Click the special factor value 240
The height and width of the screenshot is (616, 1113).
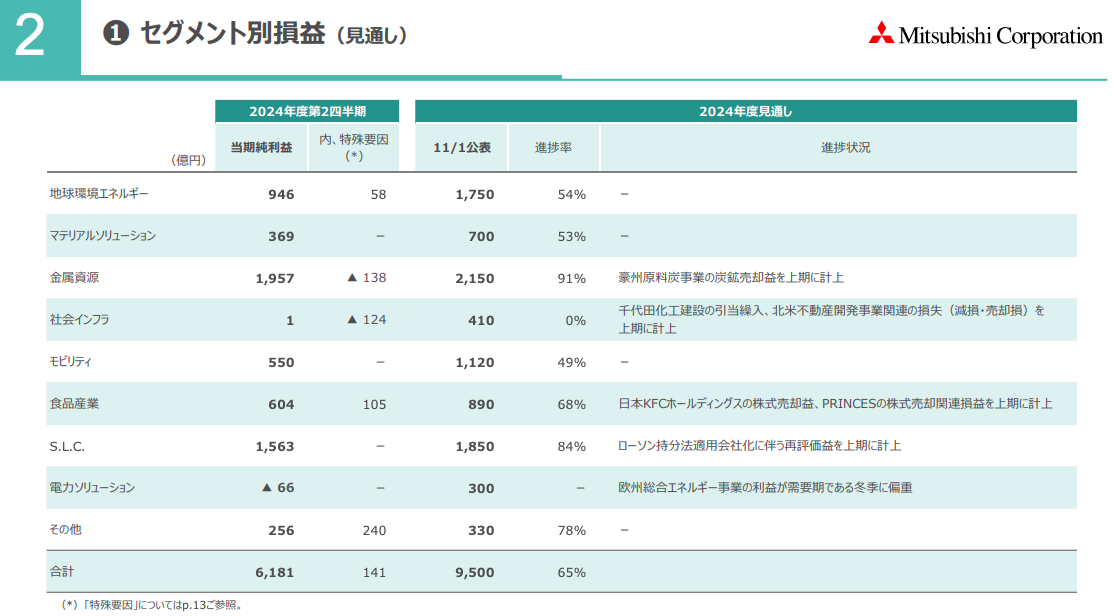(374, 530)
